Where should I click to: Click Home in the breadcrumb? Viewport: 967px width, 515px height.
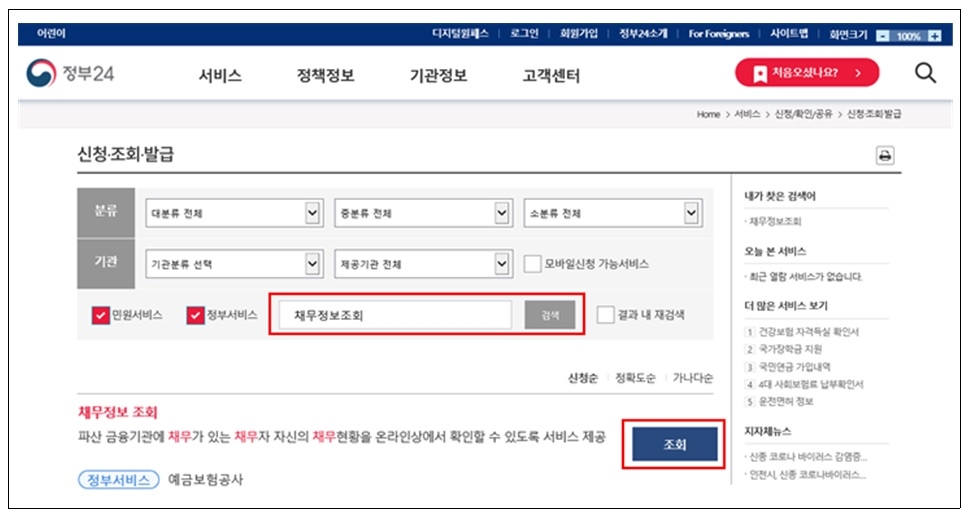[x=709, y=114]
